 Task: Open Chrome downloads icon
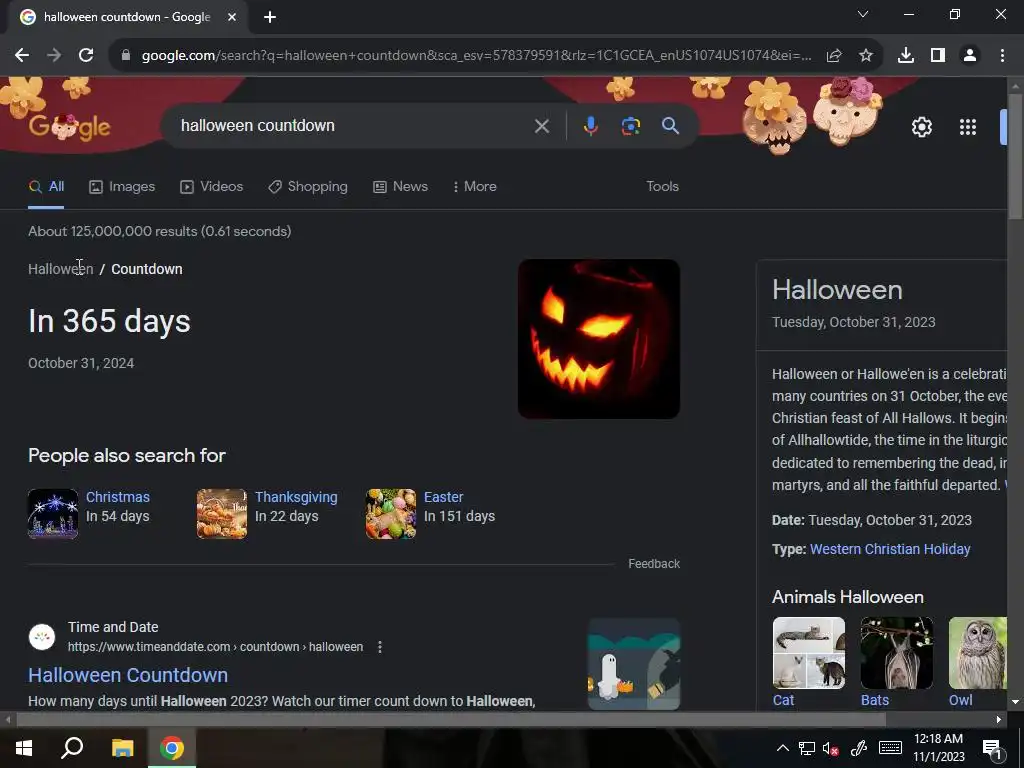coord(905,56)
